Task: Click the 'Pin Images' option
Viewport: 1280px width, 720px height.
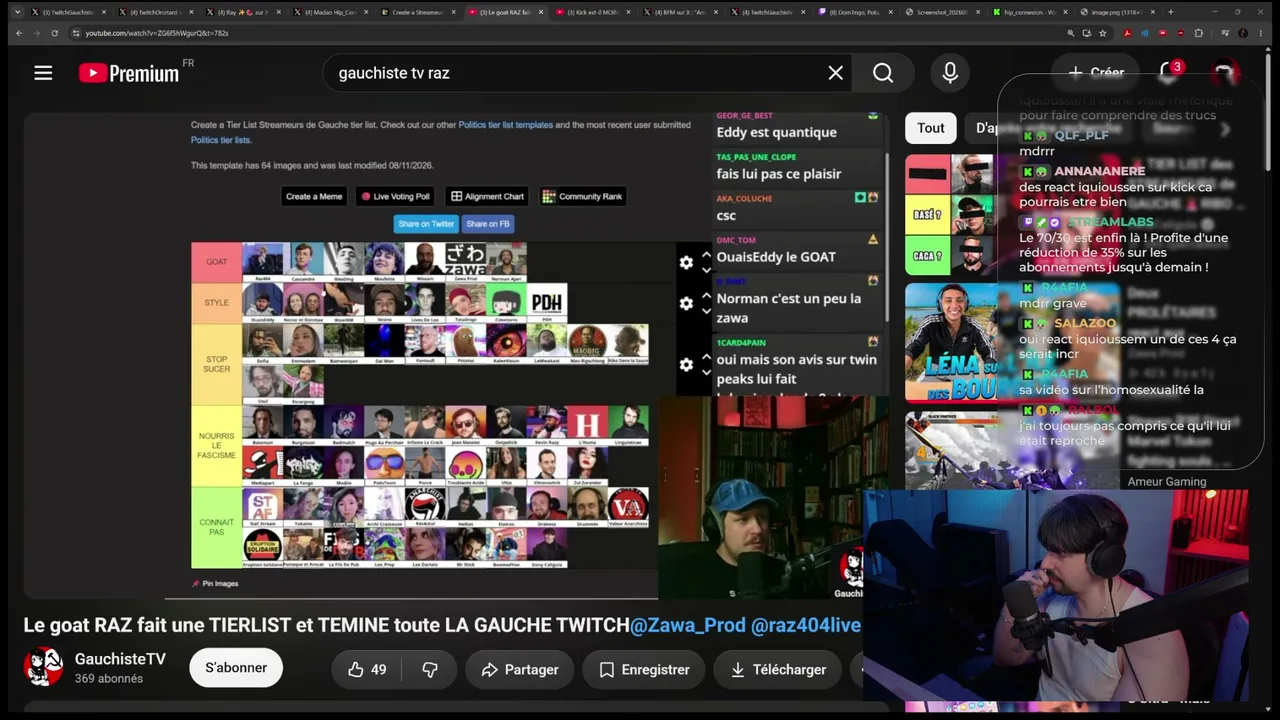Action: click(x=215, y=584)
